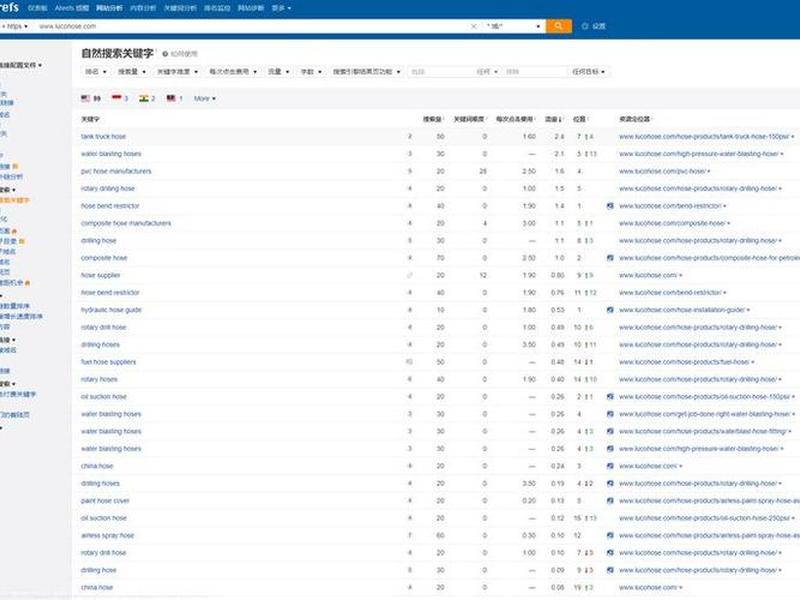This screenshot has width=800, height=600.
Task: Click the include-keyword filter input field
Action: pos(442,72)
